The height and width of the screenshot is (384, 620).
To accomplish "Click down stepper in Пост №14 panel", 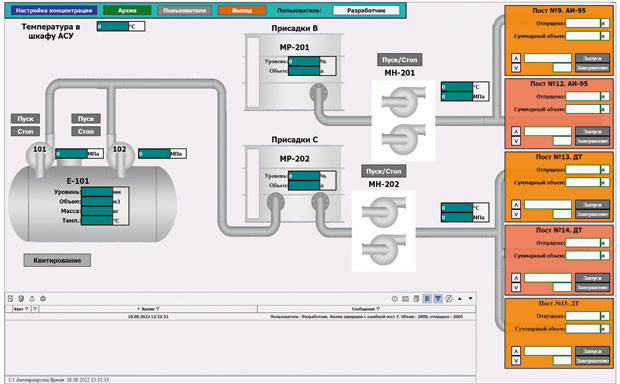I will 516,288.
